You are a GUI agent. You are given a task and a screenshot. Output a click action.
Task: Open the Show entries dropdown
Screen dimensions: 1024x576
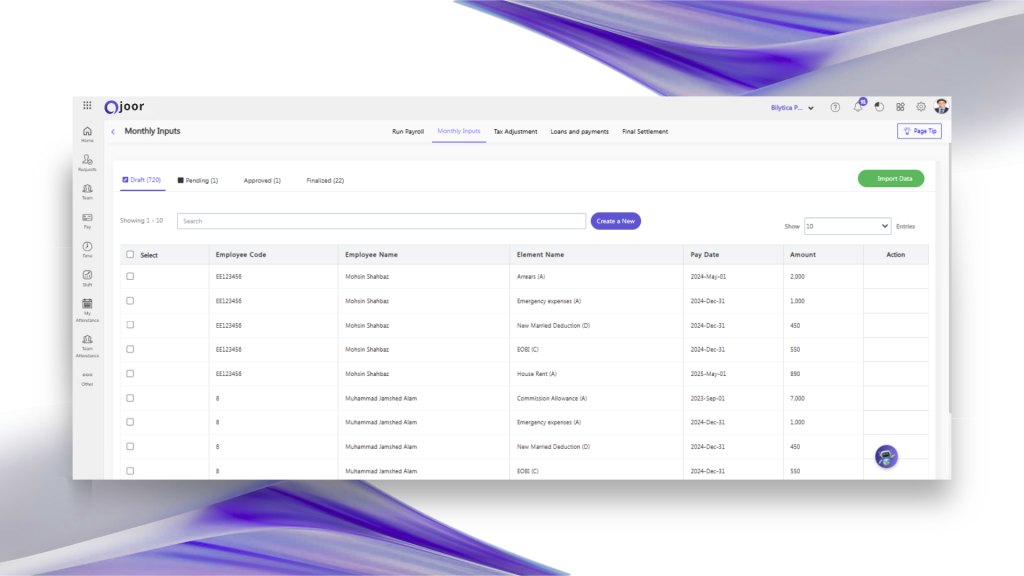pyautogui.click(x=847, y=226)
